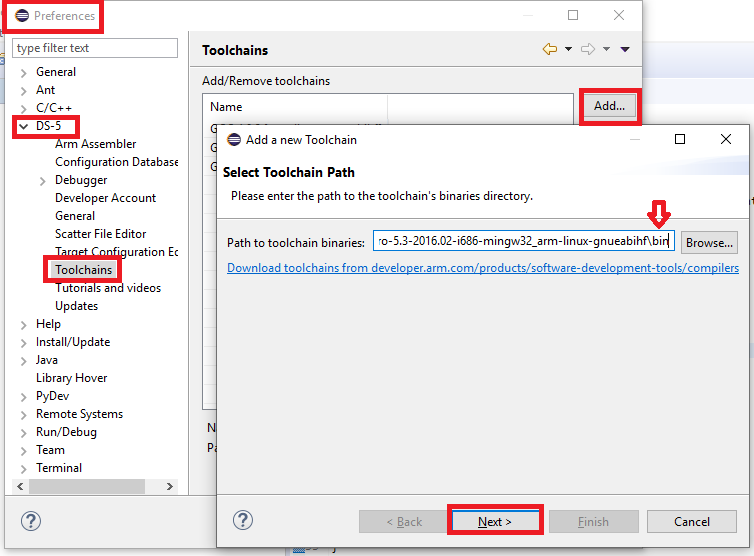Maximize the Preferences window

pyautogui.click(x=573, y=15)
